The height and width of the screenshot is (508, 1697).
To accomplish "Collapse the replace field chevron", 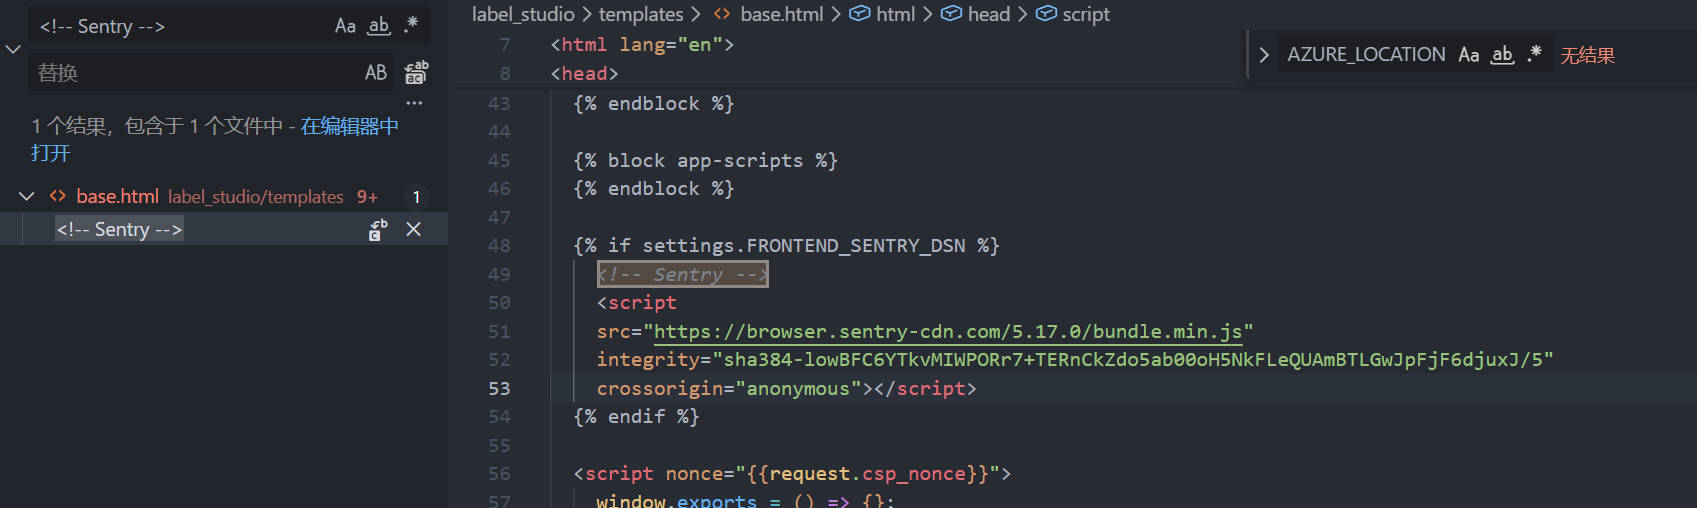I will 13,49.
